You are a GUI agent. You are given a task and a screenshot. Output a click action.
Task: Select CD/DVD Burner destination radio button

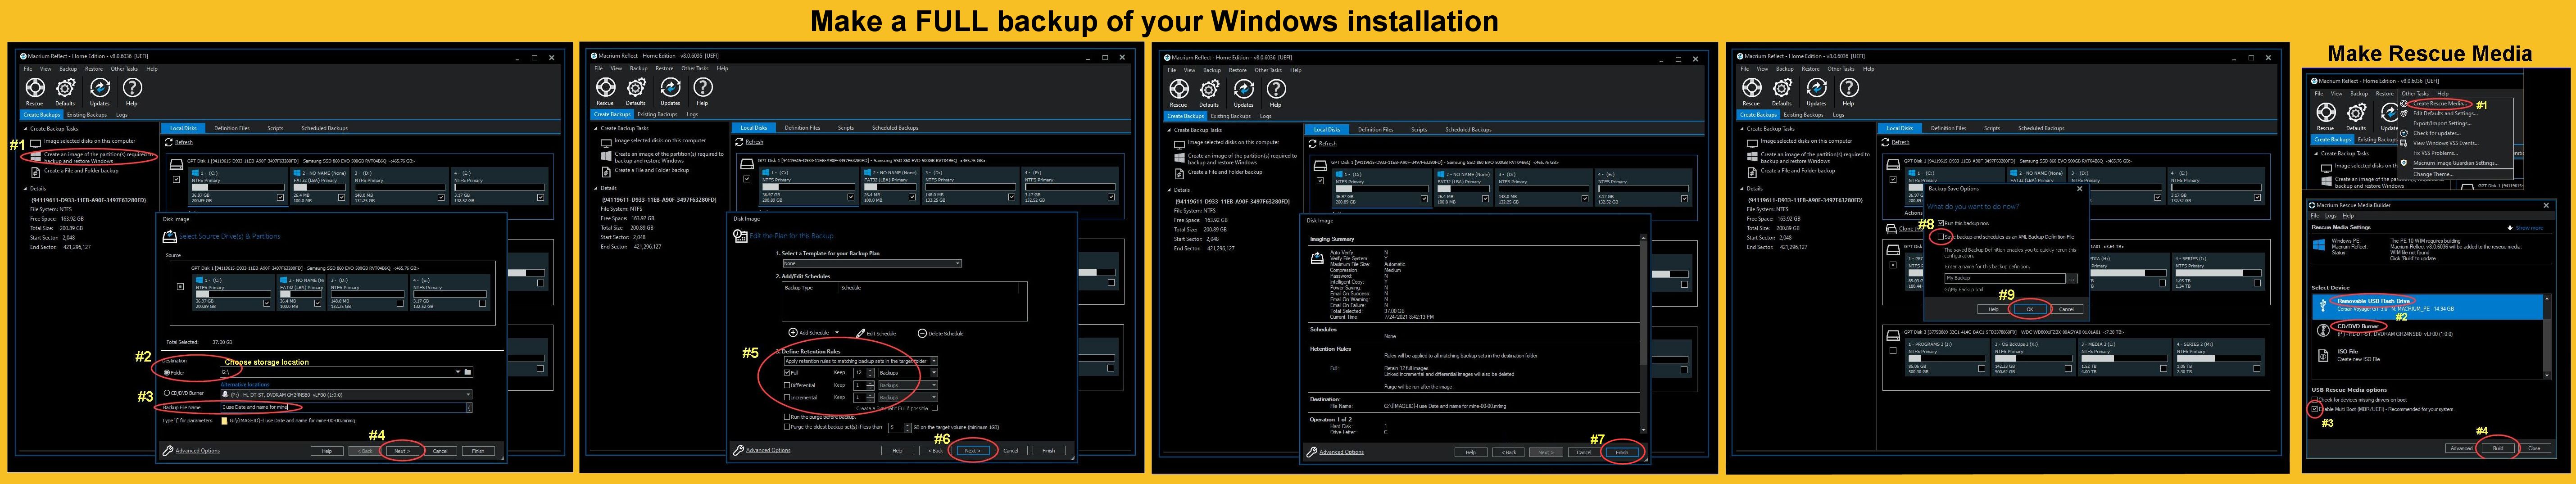pos(167,393)
